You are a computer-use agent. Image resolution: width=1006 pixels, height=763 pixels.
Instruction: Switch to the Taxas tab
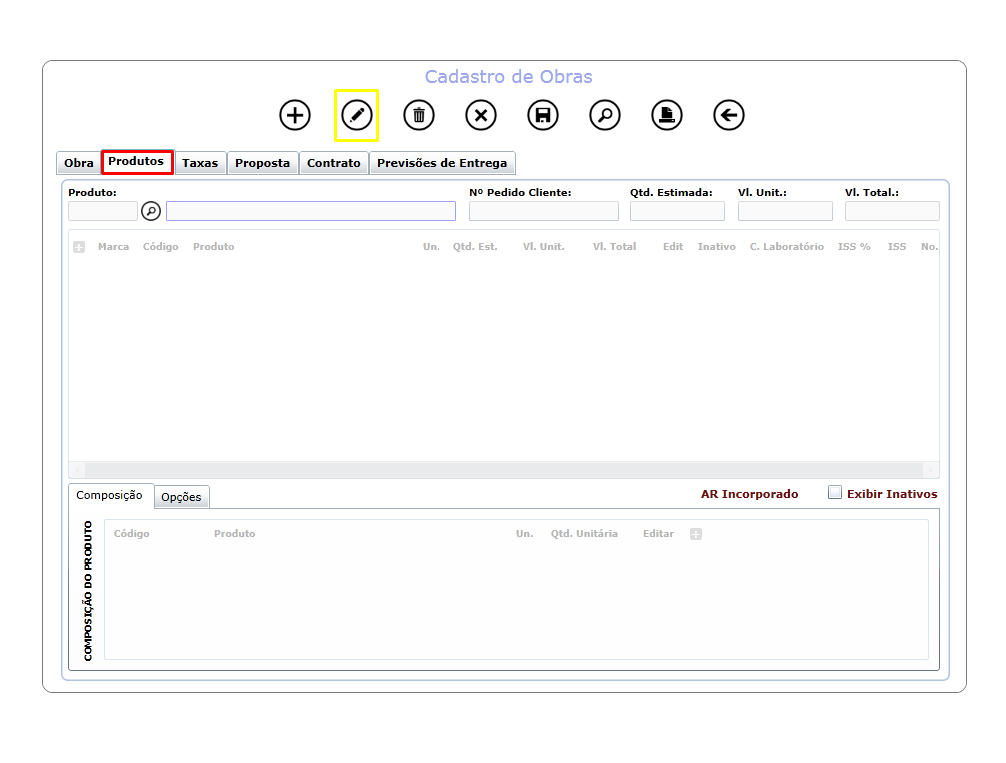200,163
